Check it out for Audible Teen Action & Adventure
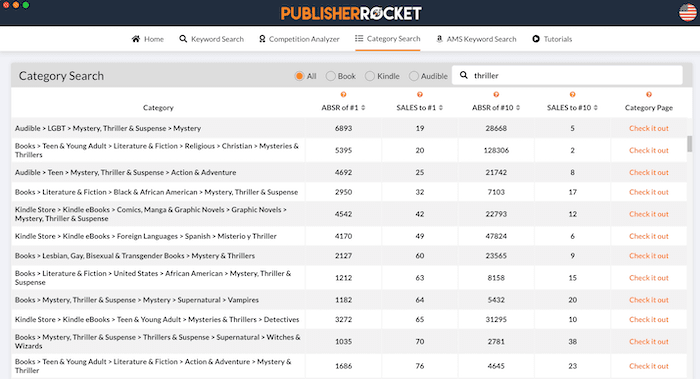The height and width of the screenshot is (379, 700). coord(649,172)
